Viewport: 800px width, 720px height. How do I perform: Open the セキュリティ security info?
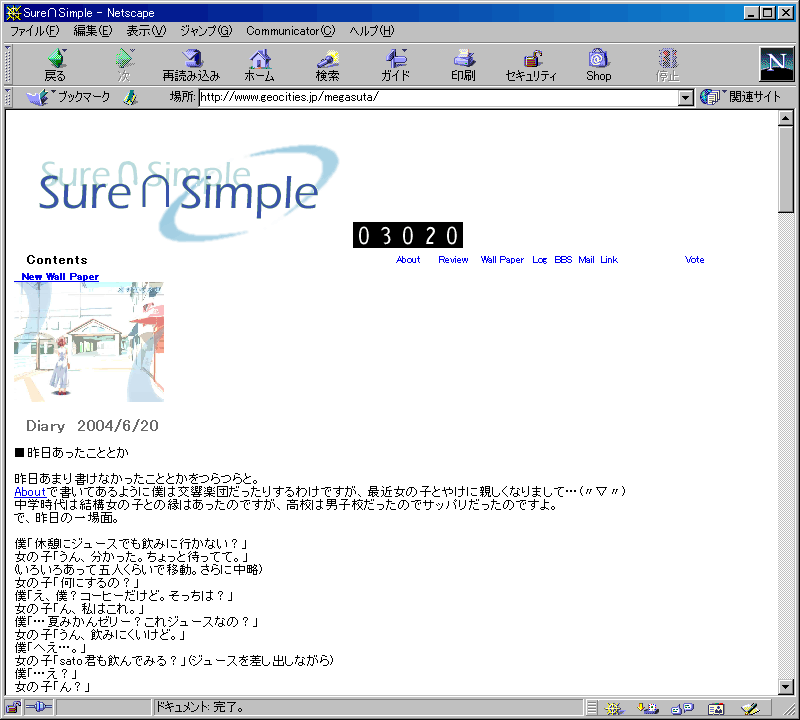tap(531, 65)
